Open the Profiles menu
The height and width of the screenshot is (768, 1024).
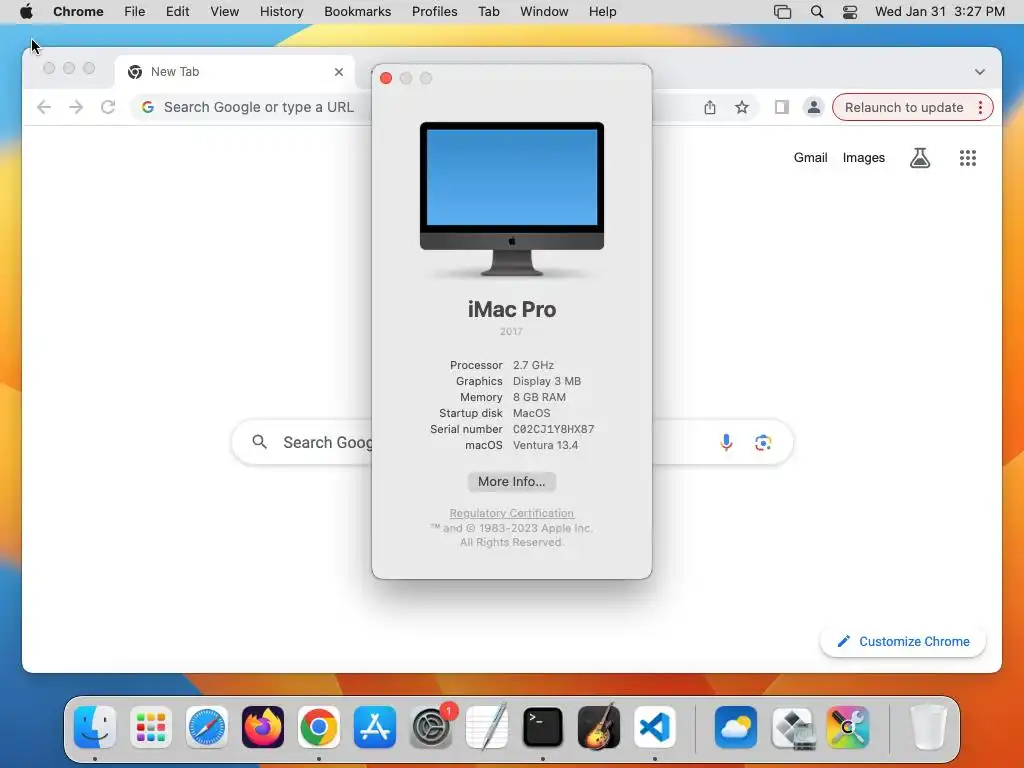click(434, 12)
